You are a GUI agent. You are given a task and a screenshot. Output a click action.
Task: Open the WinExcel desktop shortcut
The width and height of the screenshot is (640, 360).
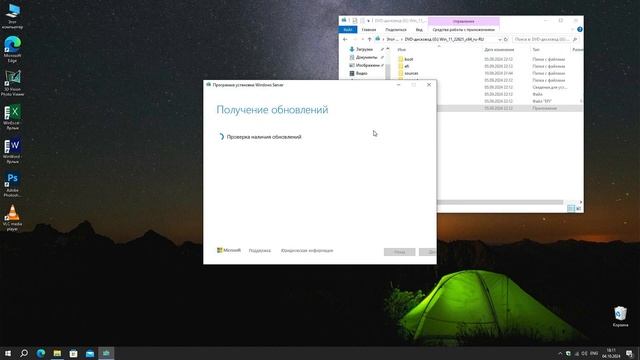tap(12, 117)
